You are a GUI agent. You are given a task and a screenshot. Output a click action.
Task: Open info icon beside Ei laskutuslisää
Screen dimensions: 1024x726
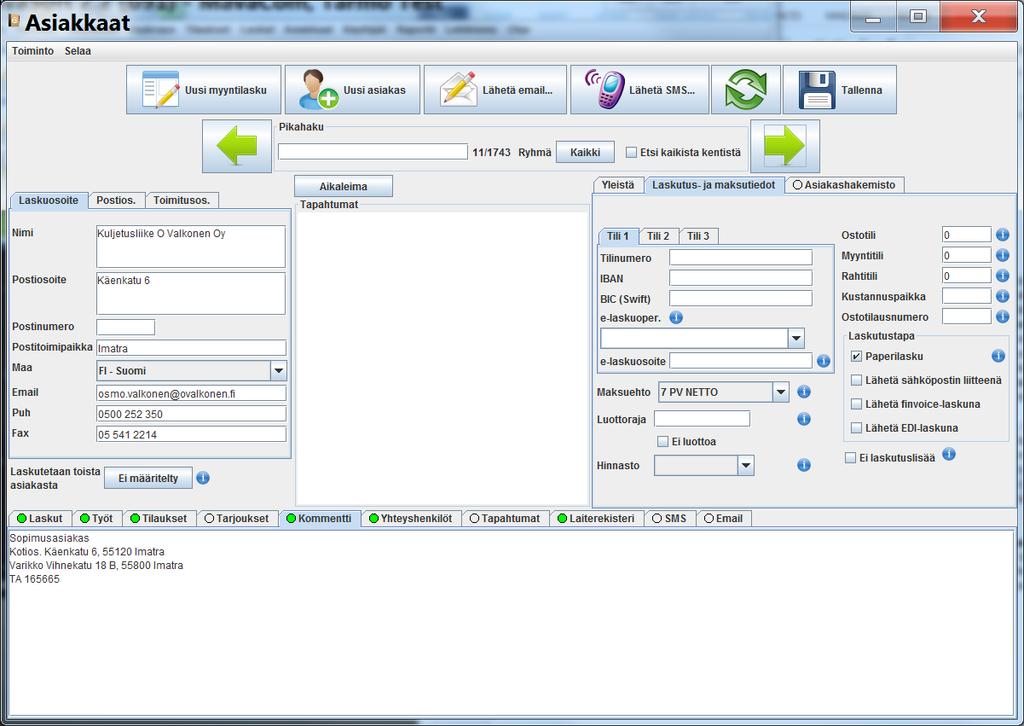949,454
